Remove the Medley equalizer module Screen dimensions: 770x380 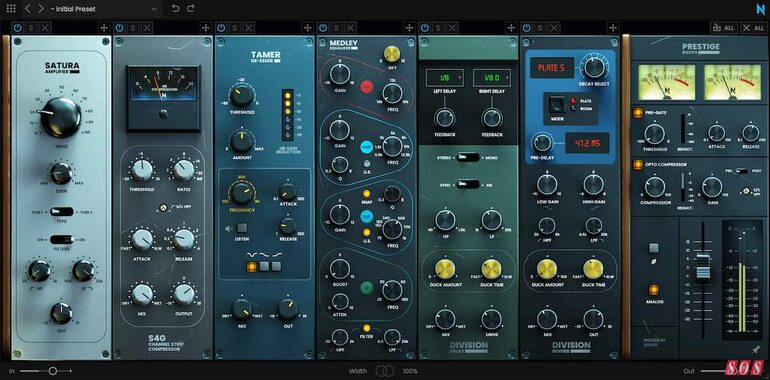point(351,28)
